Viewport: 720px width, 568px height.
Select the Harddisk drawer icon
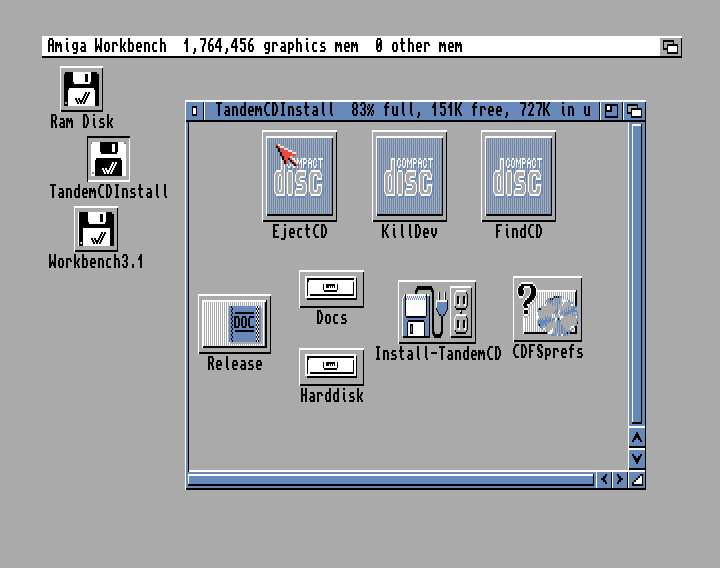[x=331, y=366]
